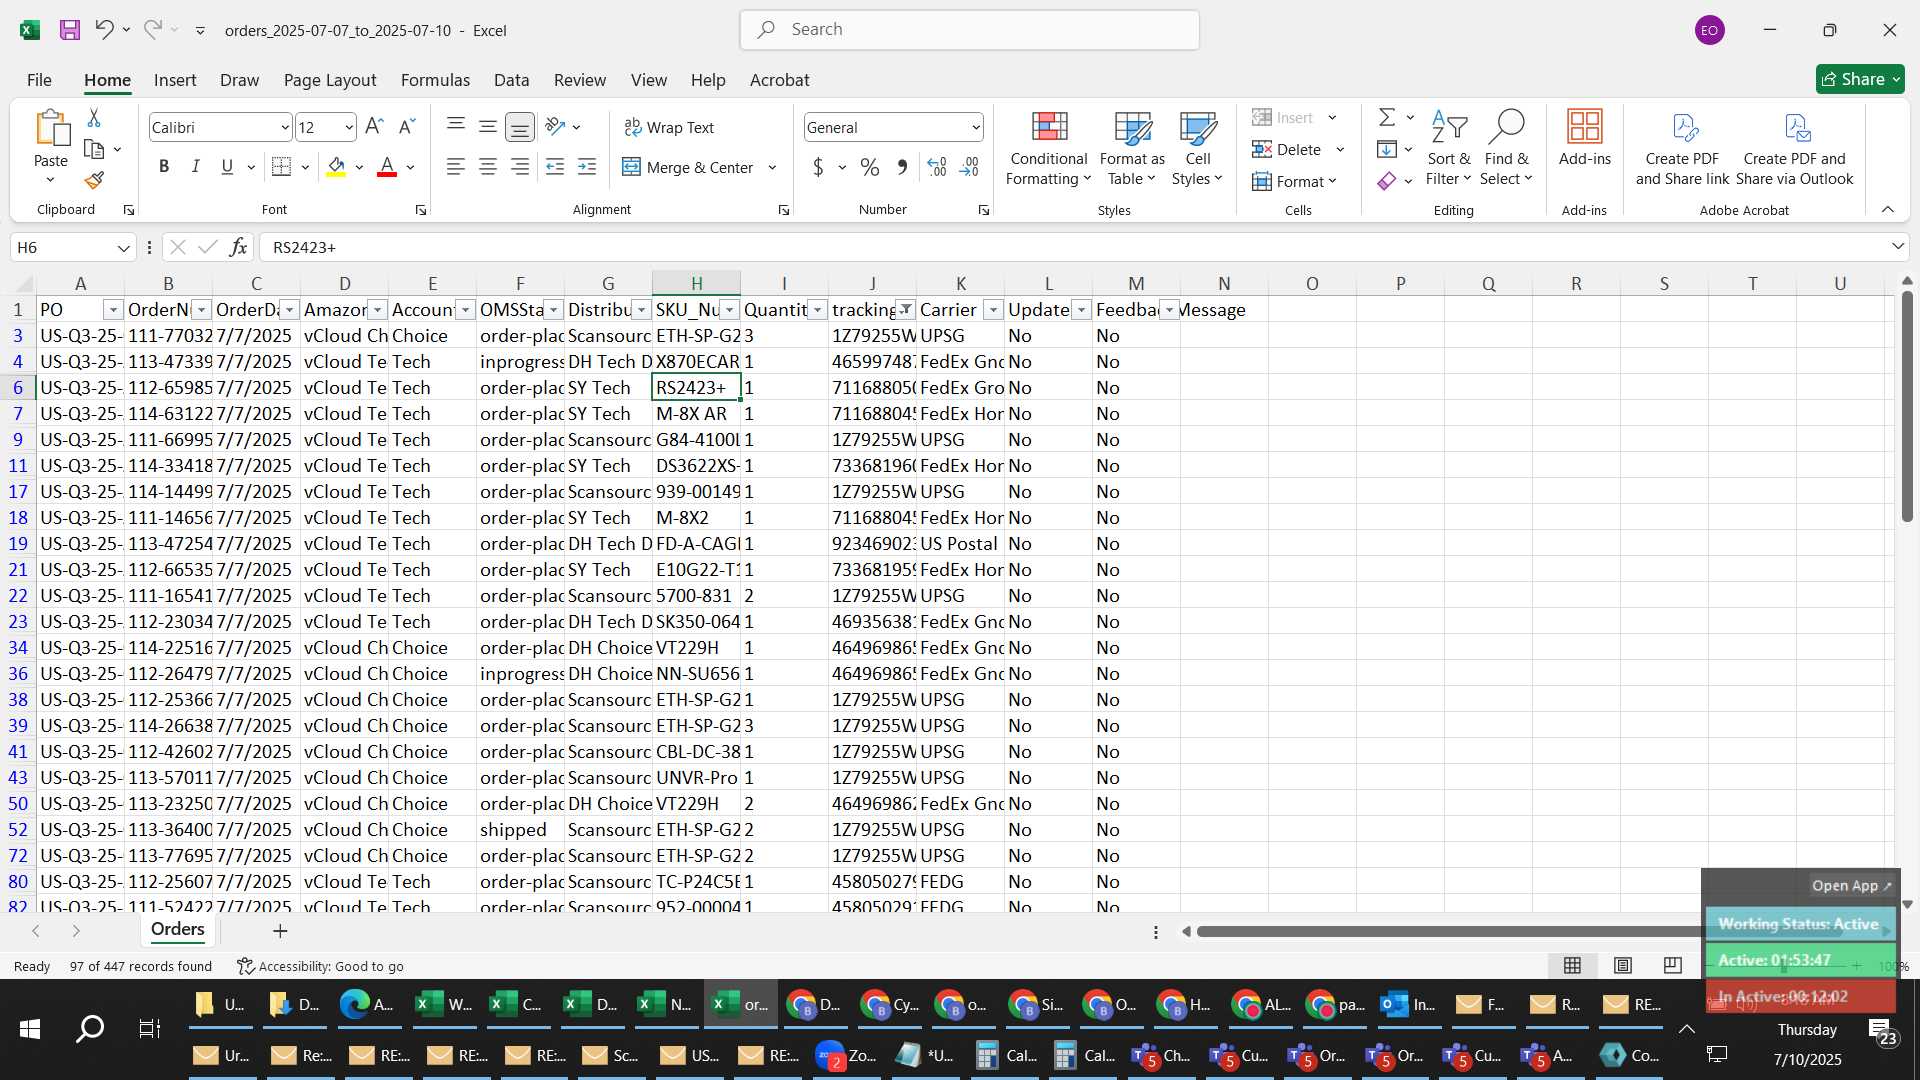Click the Cut scissors icon
1920x1080 pixels.
click(94, 118)
